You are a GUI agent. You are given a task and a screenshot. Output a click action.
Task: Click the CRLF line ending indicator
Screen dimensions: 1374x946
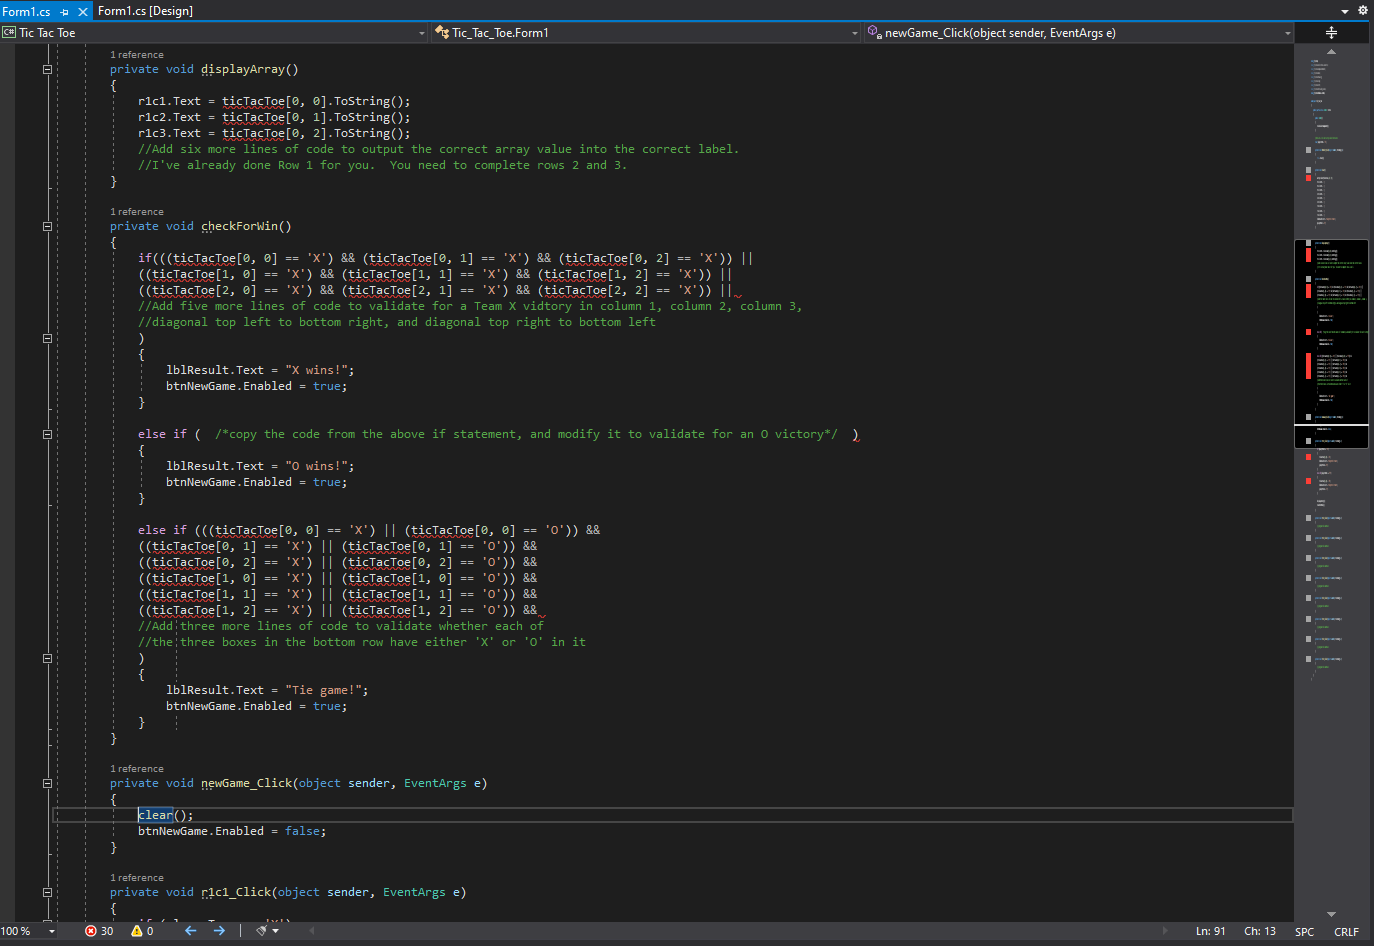point(1346,932)
